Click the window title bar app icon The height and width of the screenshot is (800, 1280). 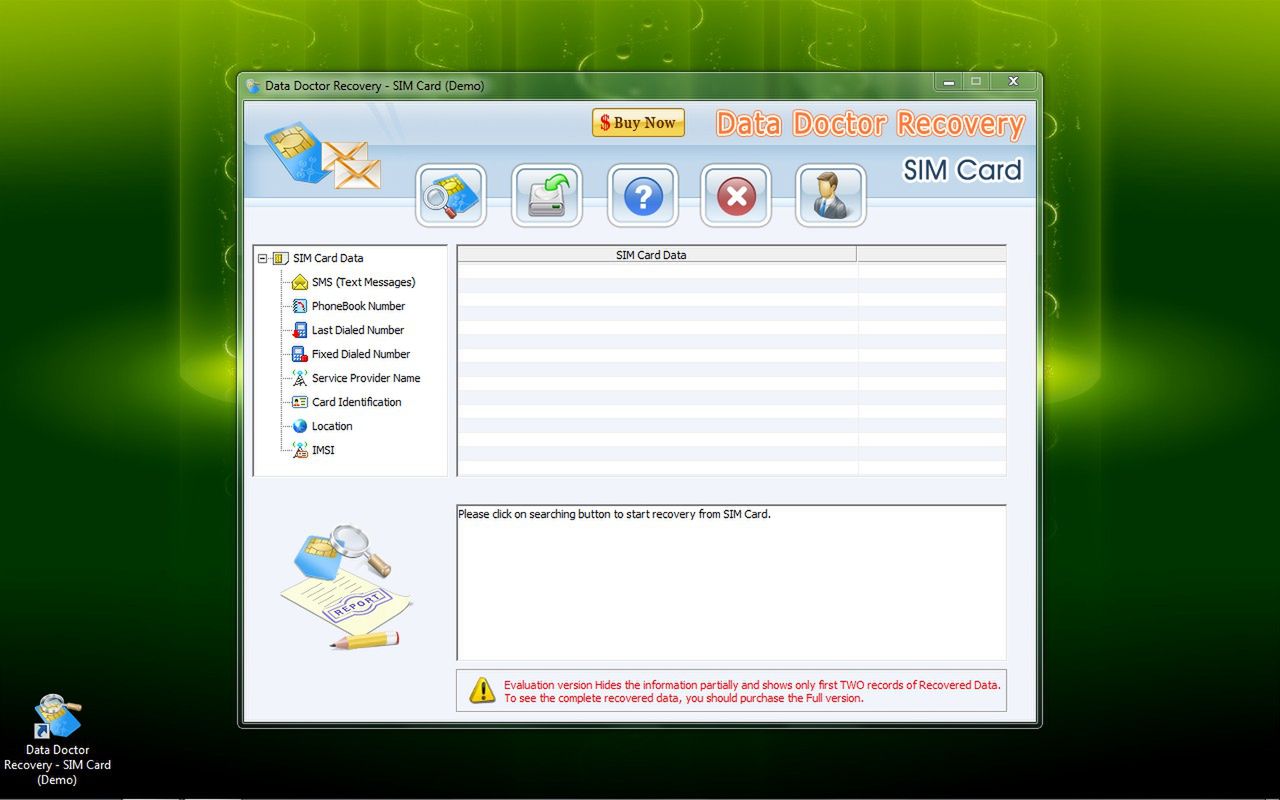pos(253,86)
